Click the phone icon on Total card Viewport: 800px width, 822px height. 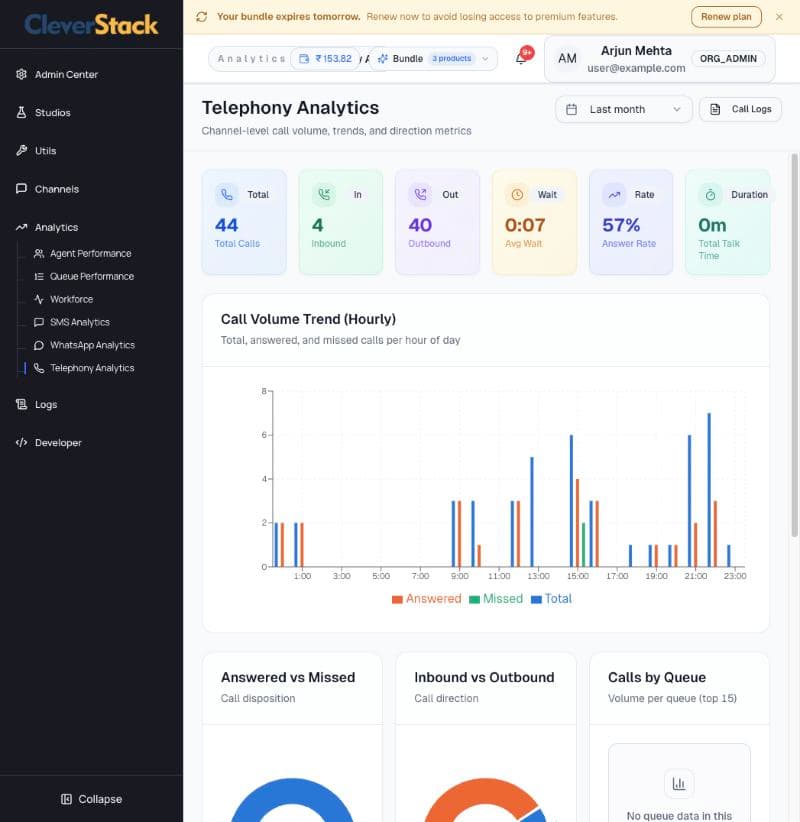[226, 194]
